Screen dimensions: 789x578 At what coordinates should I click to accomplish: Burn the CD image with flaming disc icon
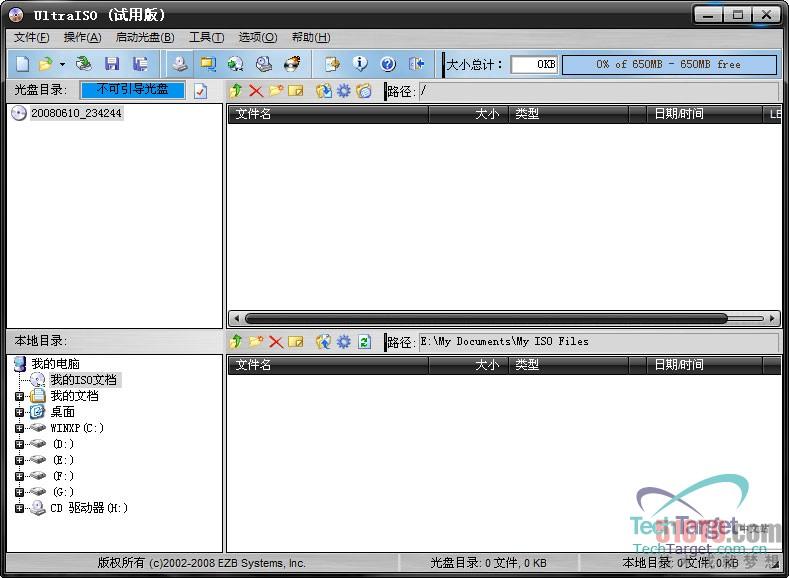292,64
